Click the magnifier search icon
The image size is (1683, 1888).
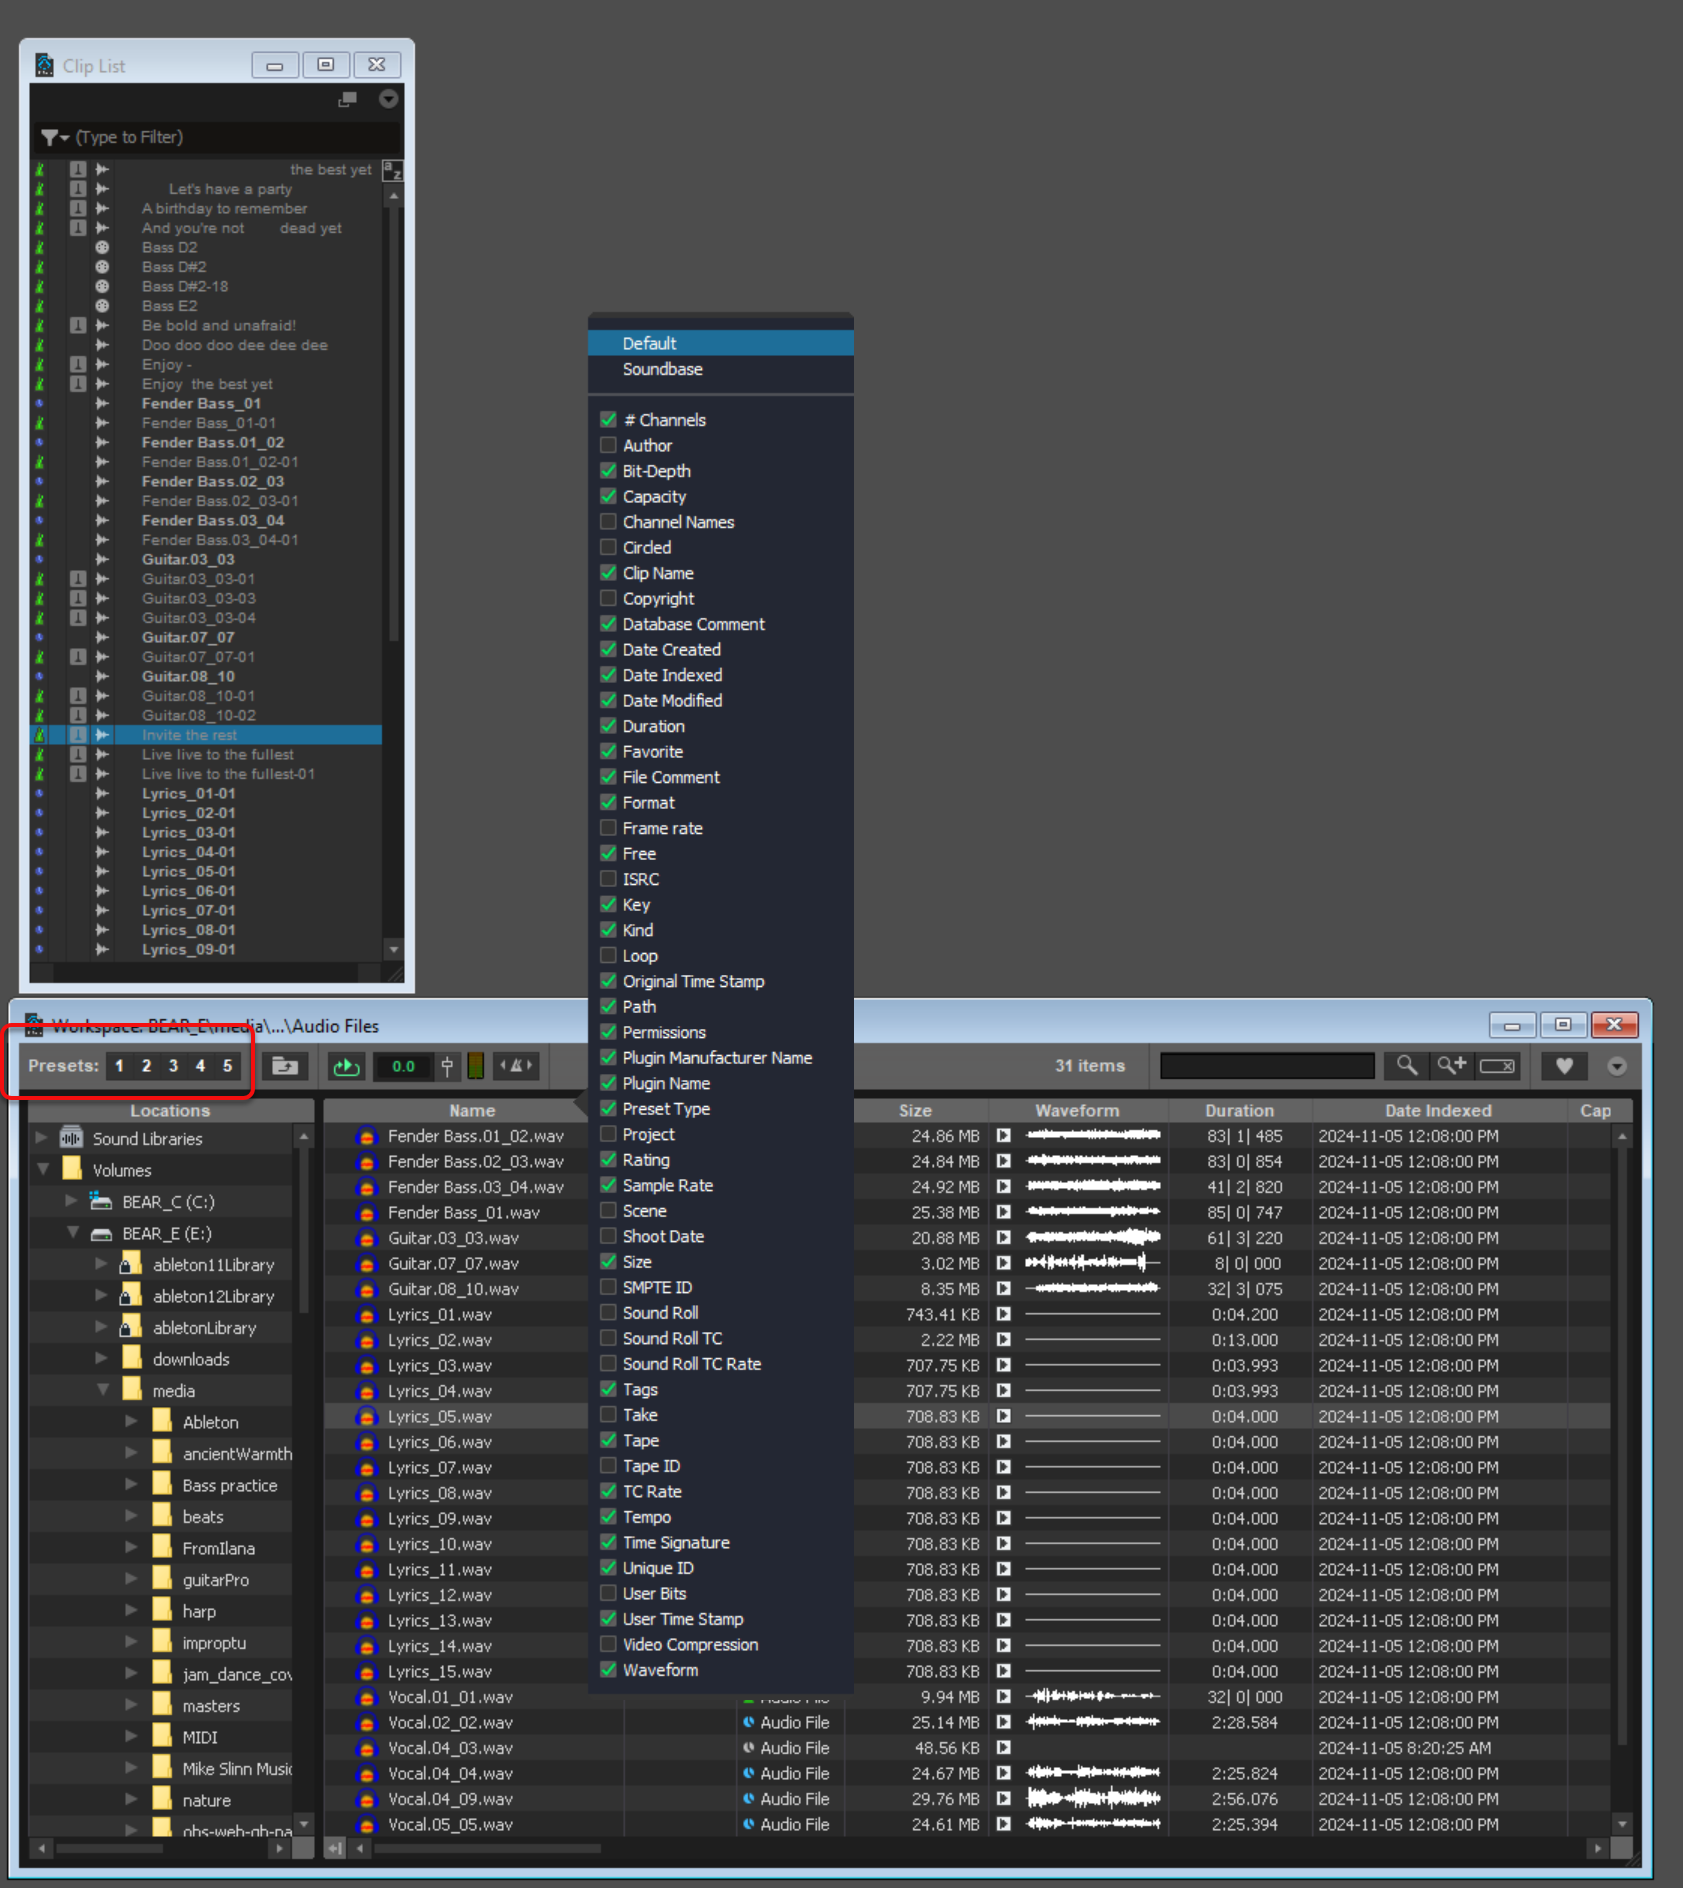point(1406,1066)
